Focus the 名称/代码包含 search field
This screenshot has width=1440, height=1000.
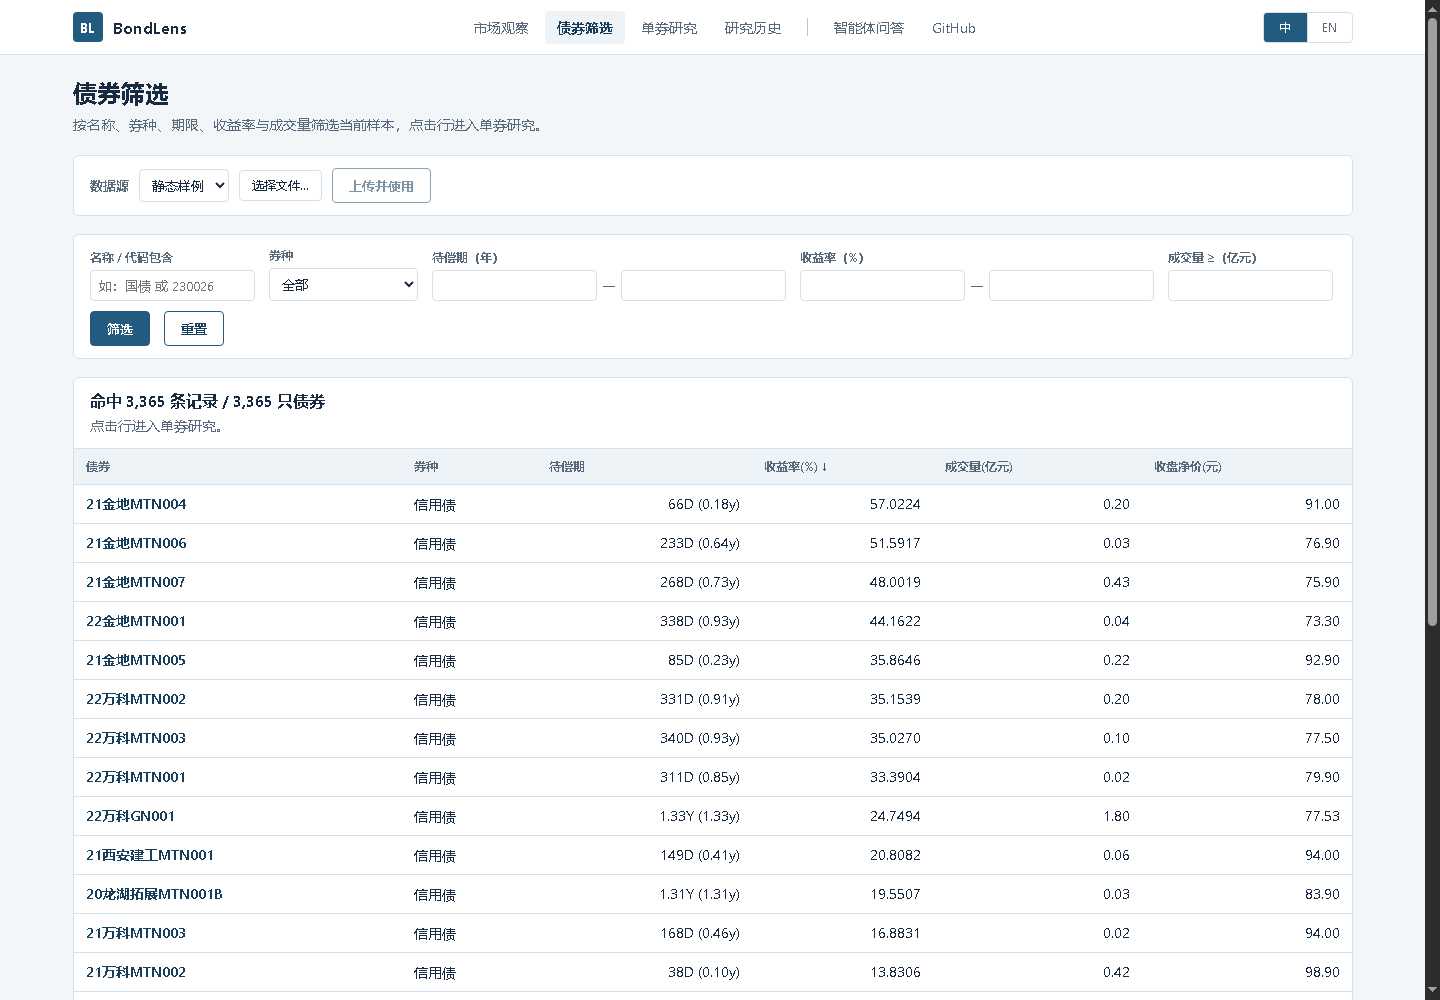[x=172, y=286]
